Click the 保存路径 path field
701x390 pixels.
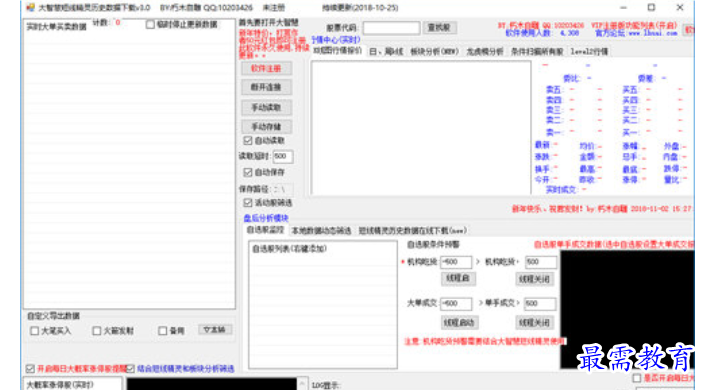click(x=283, y=189)
